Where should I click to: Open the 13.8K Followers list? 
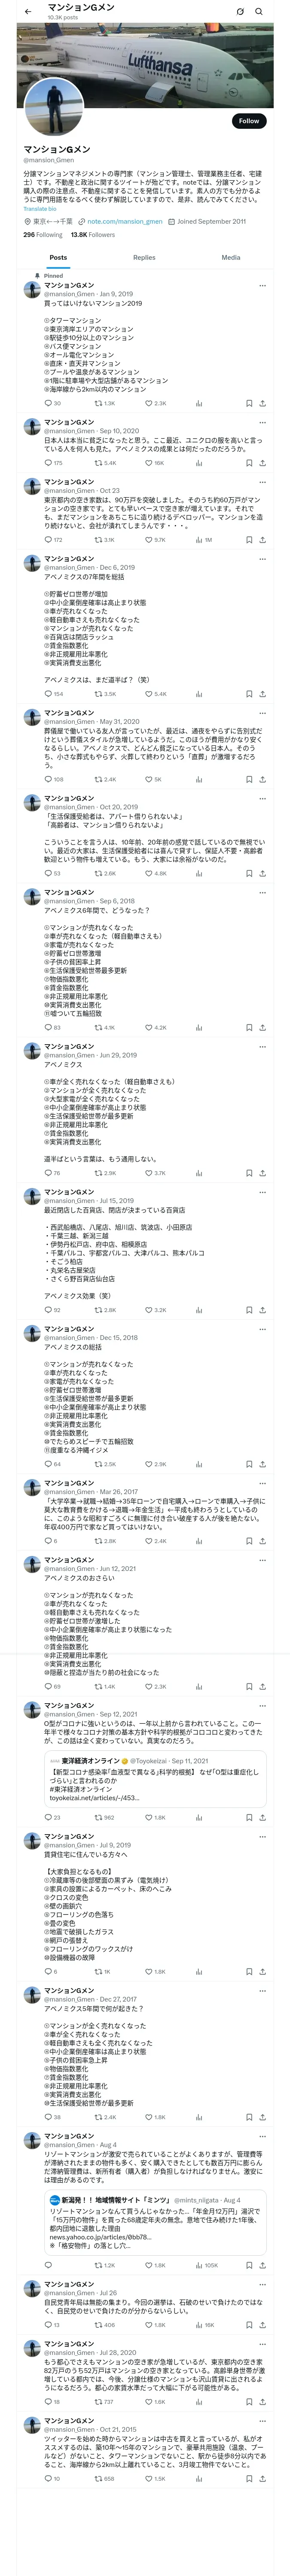coord(92,235)
